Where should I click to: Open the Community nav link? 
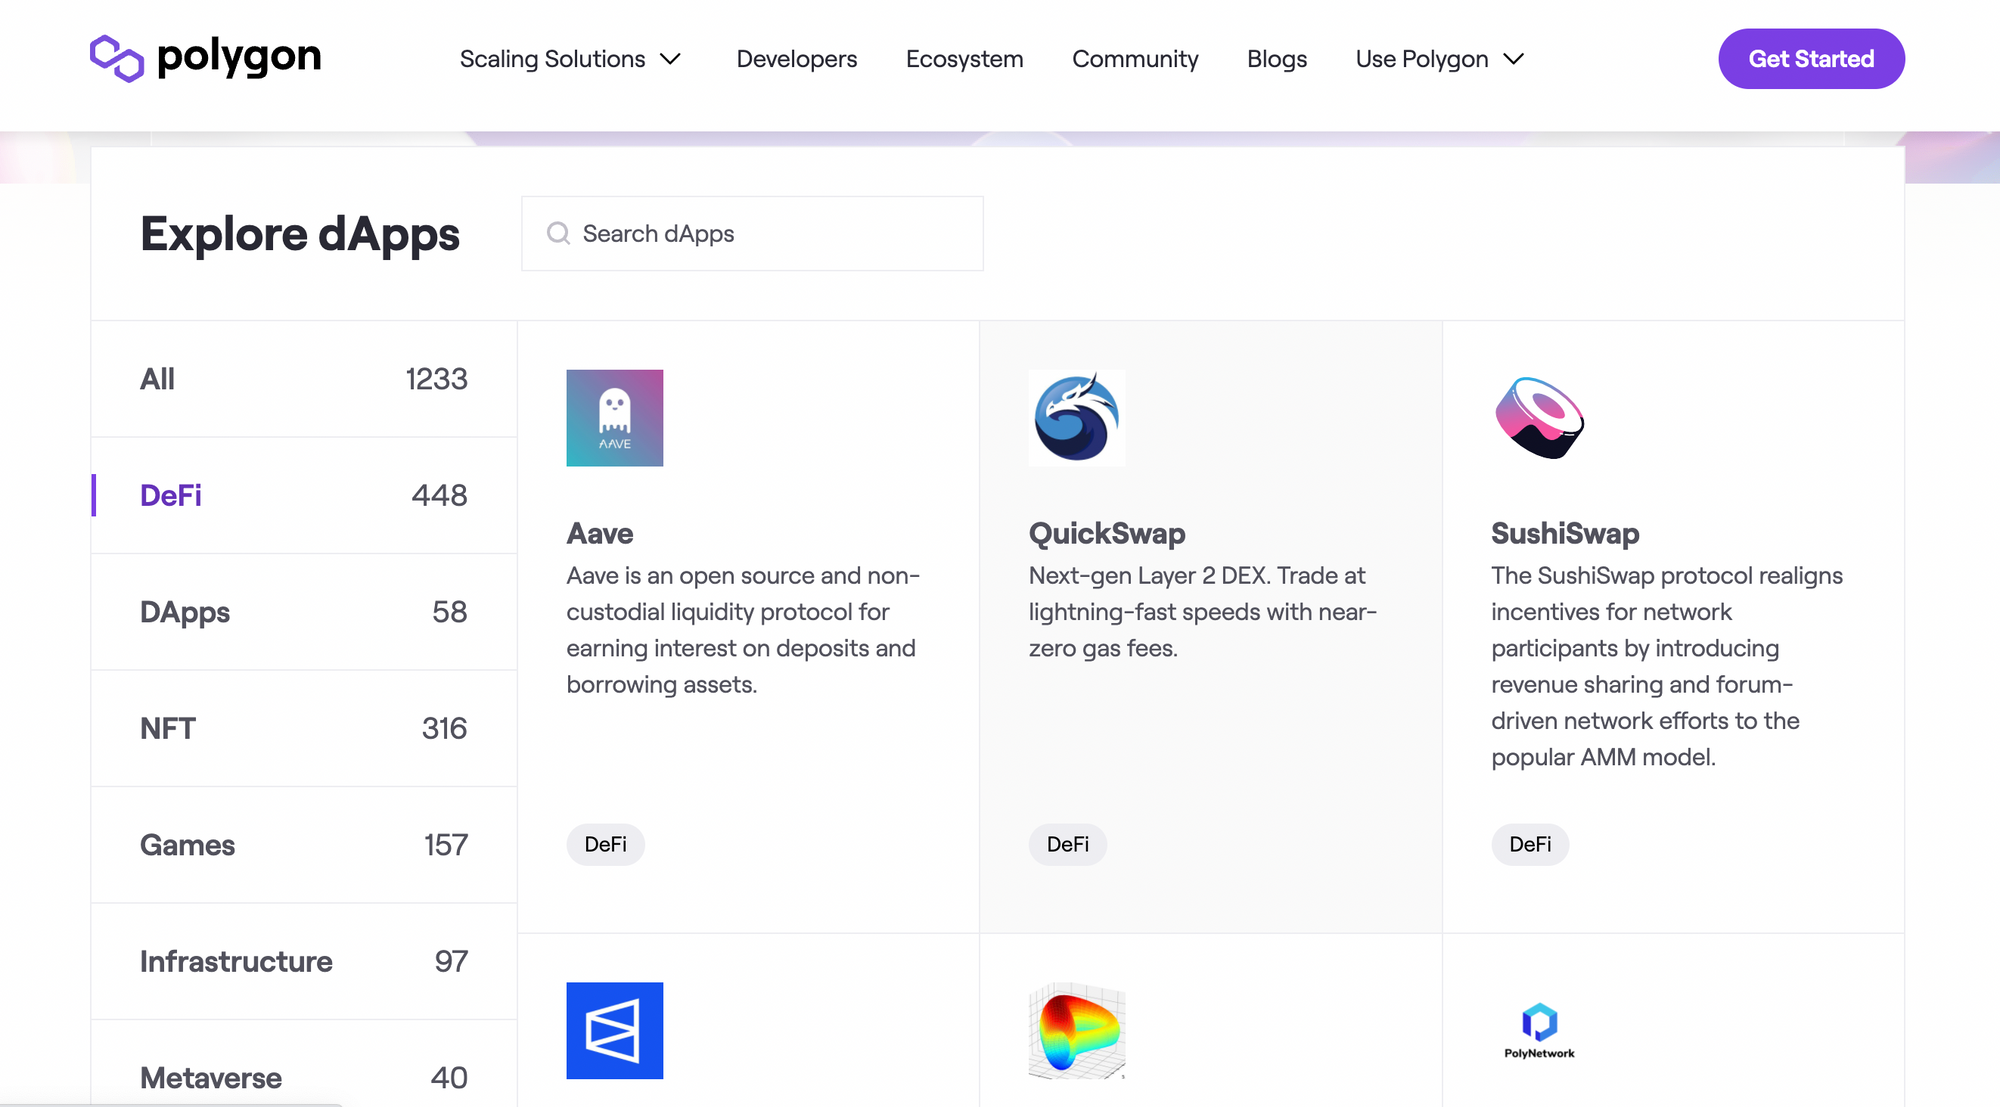point(1135,59)
